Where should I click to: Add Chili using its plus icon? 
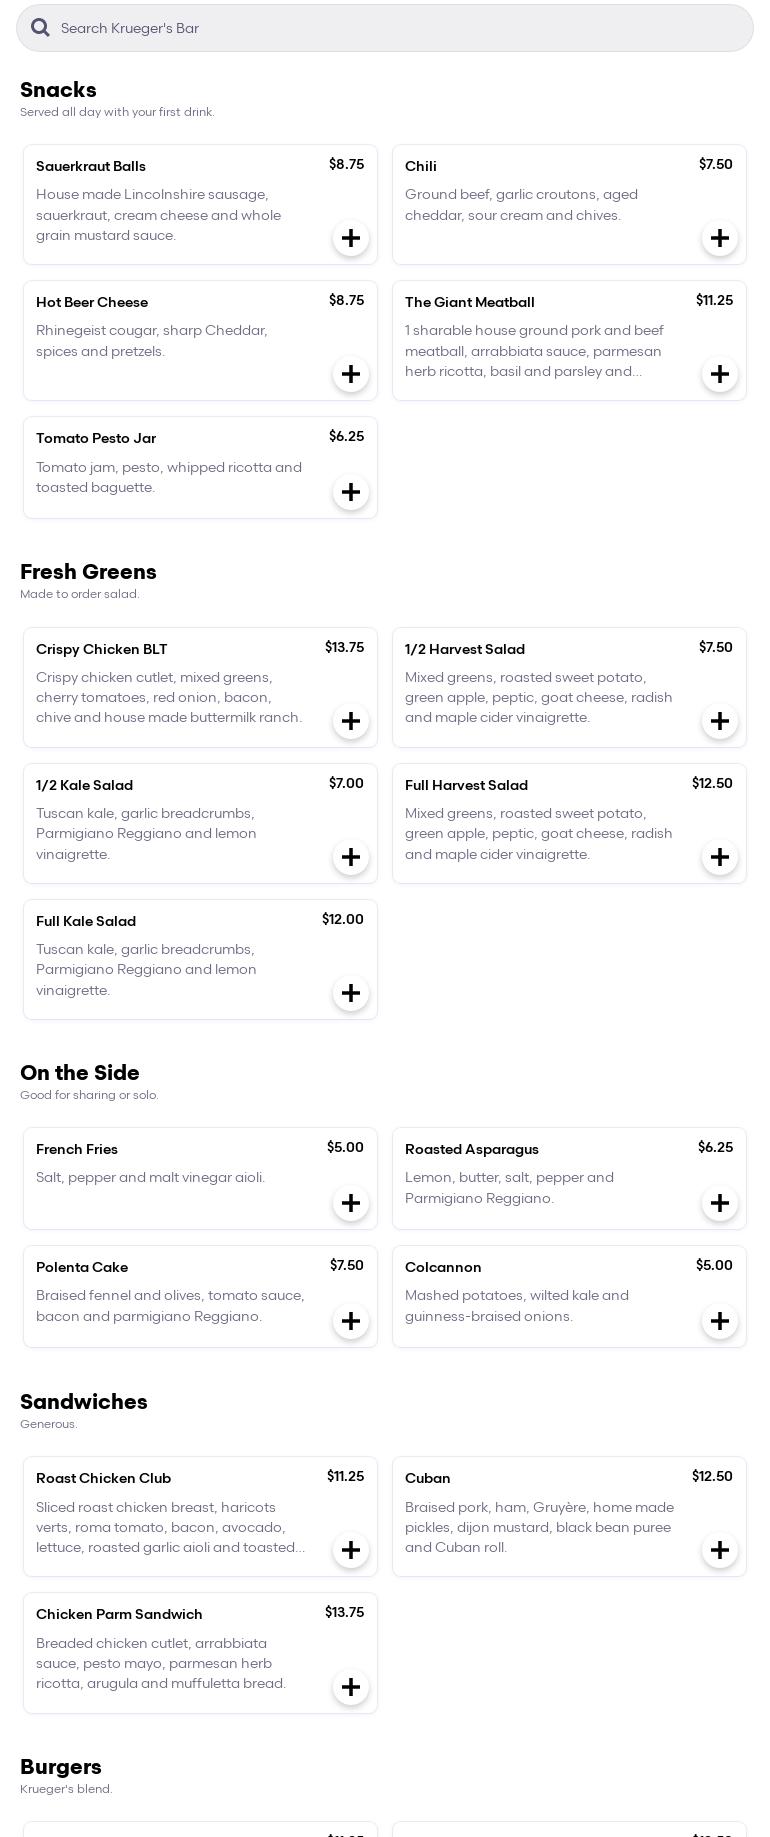(720, 238)
